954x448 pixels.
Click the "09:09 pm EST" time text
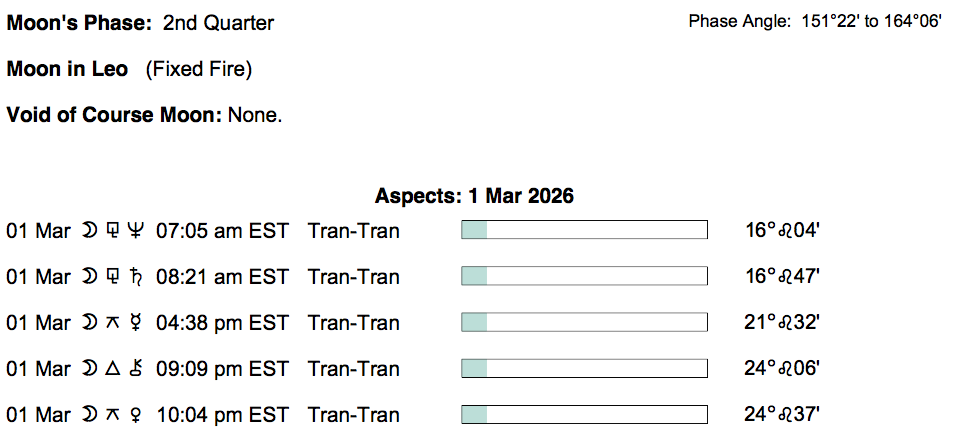tap(222, 369)
